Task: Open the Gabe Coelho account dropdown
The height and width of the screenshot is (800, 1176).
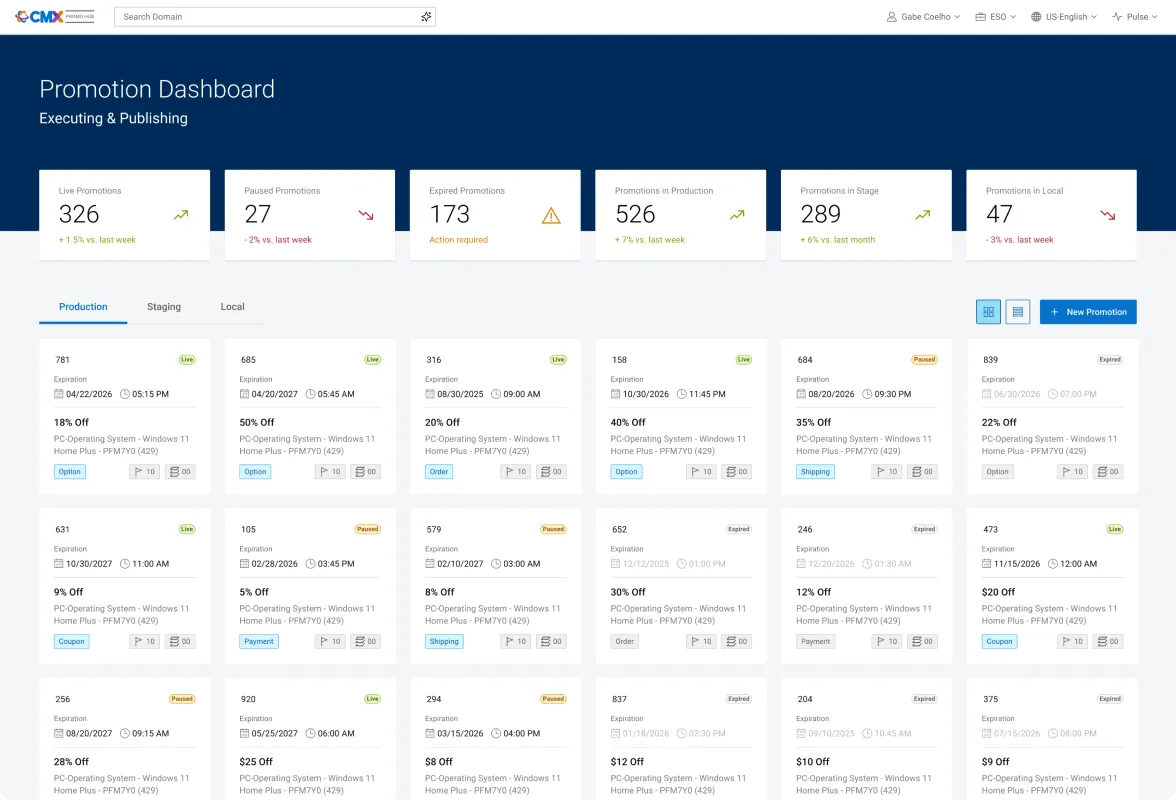Action: tap(922, 16)
